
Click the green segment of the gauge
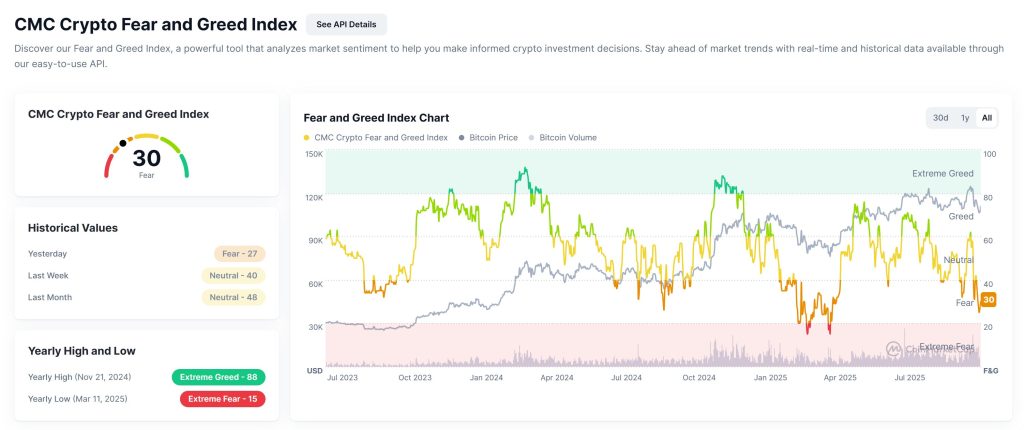[183, 165]
